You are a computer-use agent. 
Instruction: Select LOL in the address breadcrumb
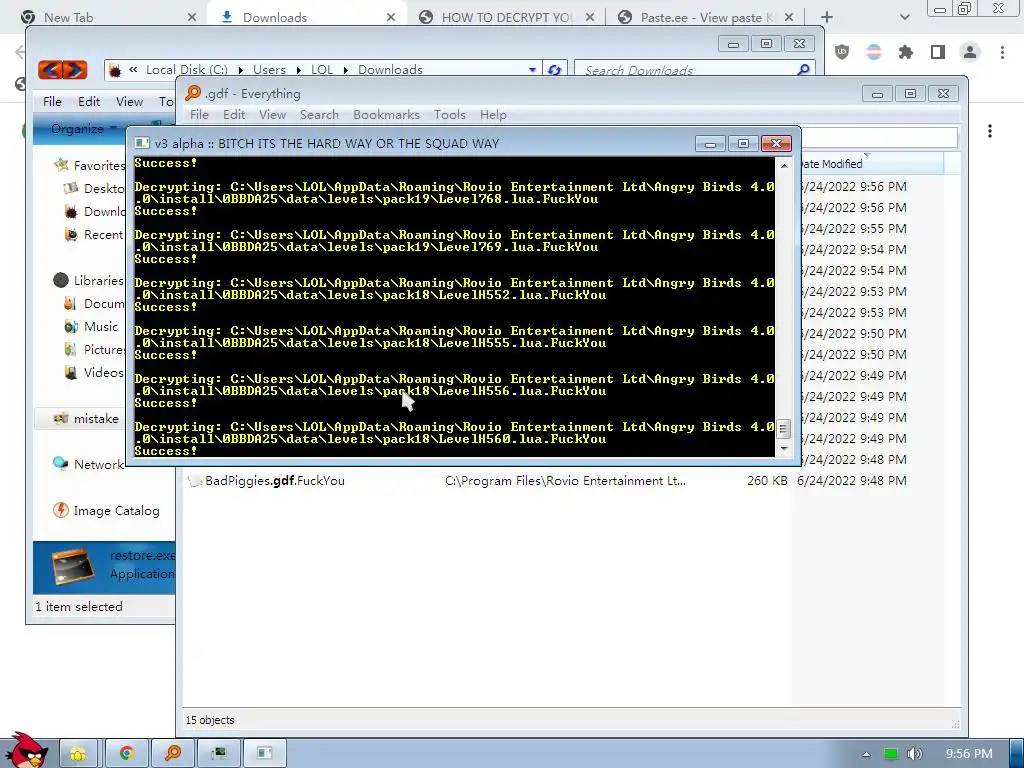[x=322, y=70]
